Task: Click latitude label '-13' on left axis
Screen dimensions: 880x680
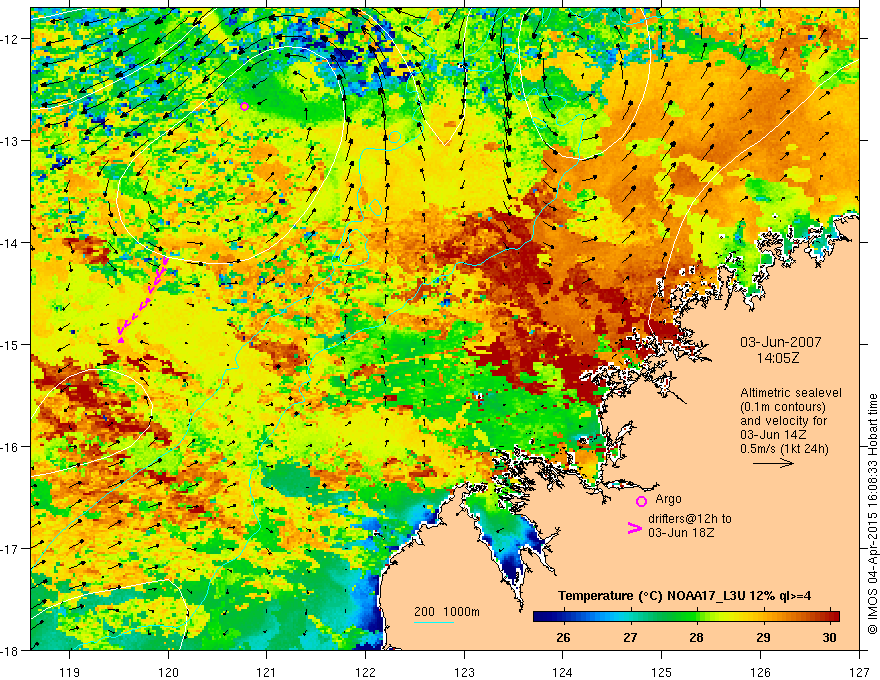Action: (11, 141)
